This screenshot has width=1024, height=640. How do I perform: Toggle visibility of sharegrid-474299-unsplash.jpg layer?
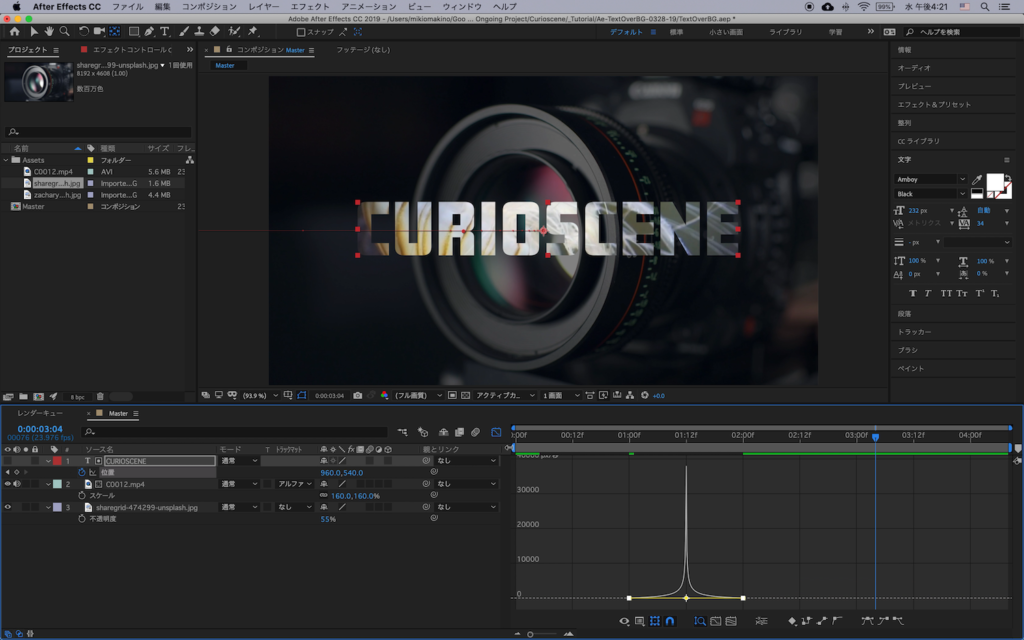coord(8,507)
